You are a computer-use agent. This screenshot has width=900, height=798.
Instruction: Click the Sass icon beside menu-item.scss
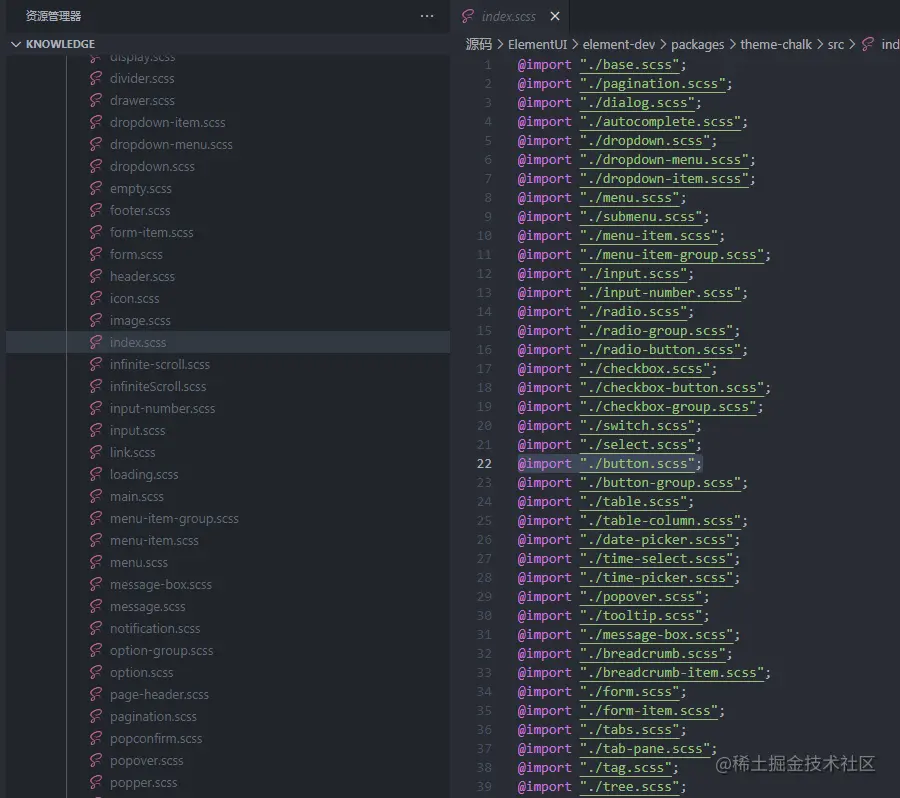point(96,540)
